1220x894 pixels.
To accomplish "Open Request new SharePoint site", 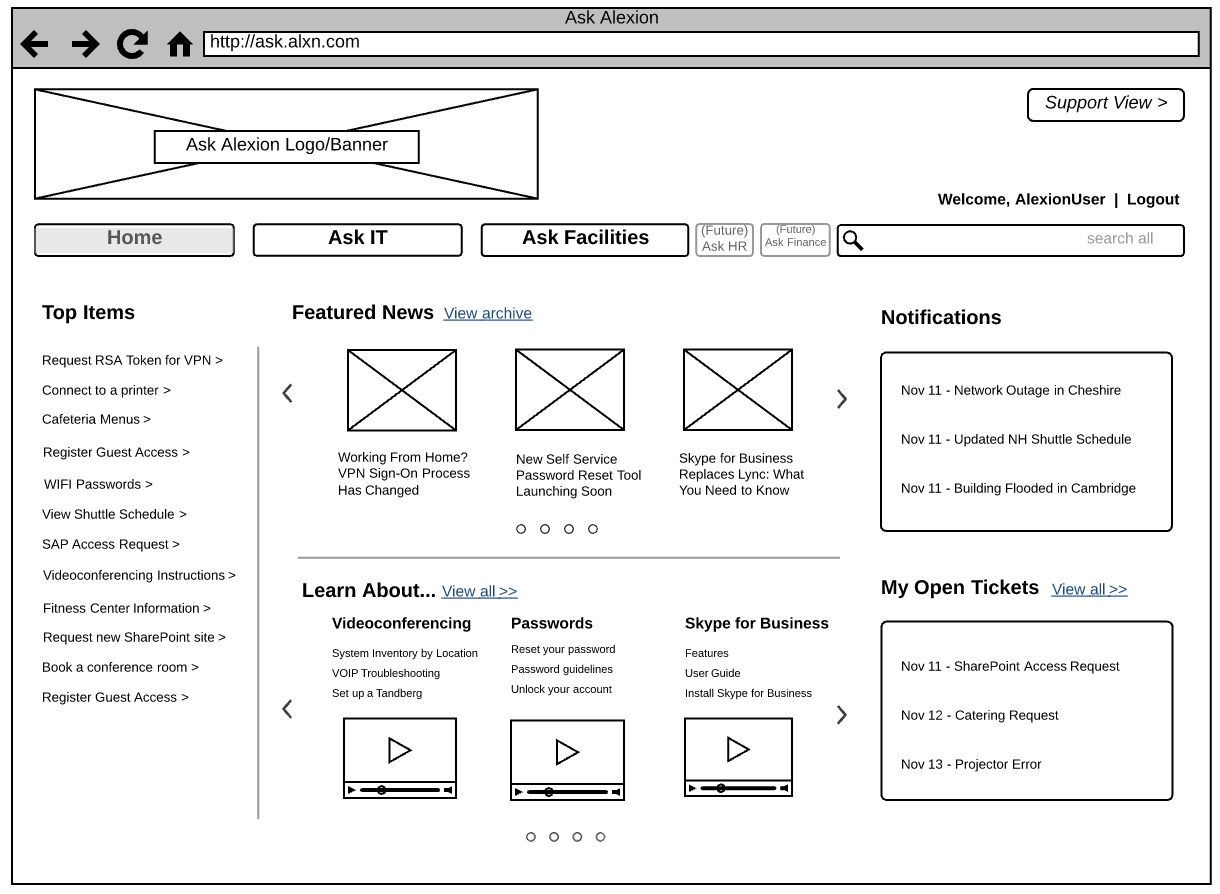I will [134, 637].
